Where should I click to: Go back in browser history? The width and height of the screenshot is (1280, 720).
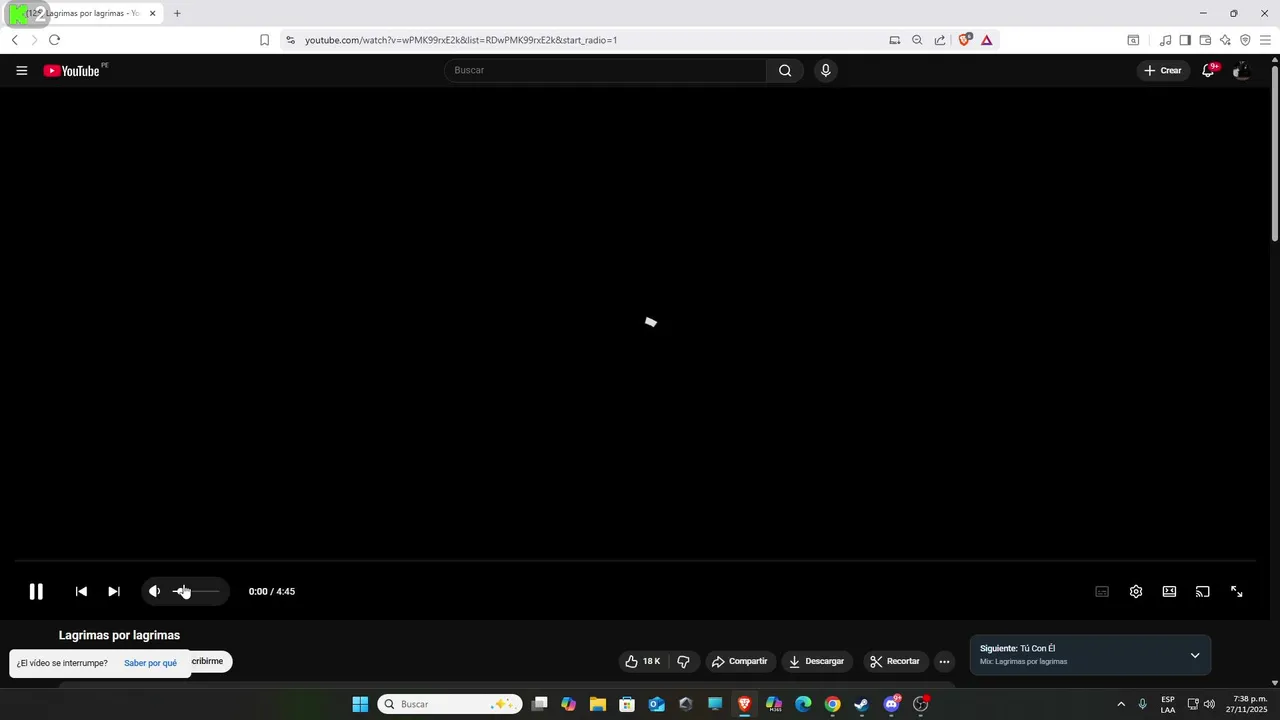tap(14, 40)
